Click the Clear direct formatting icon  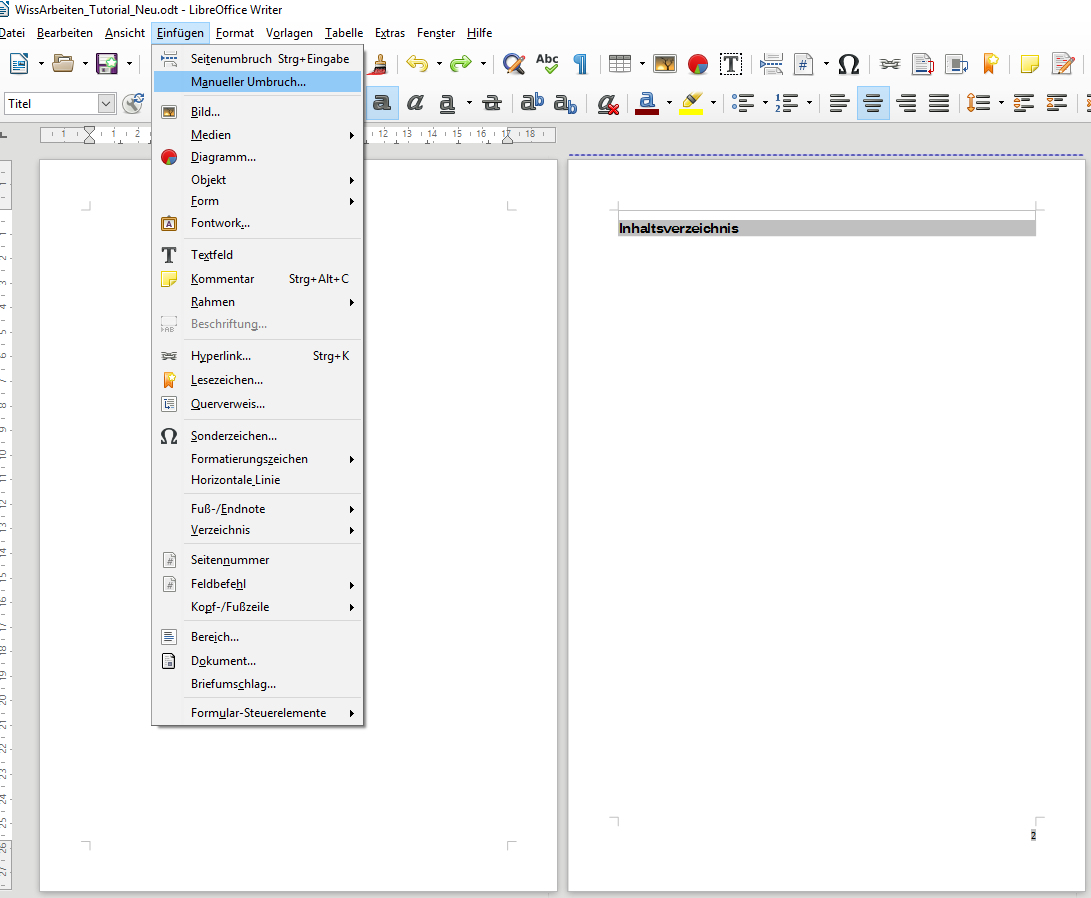607,104
